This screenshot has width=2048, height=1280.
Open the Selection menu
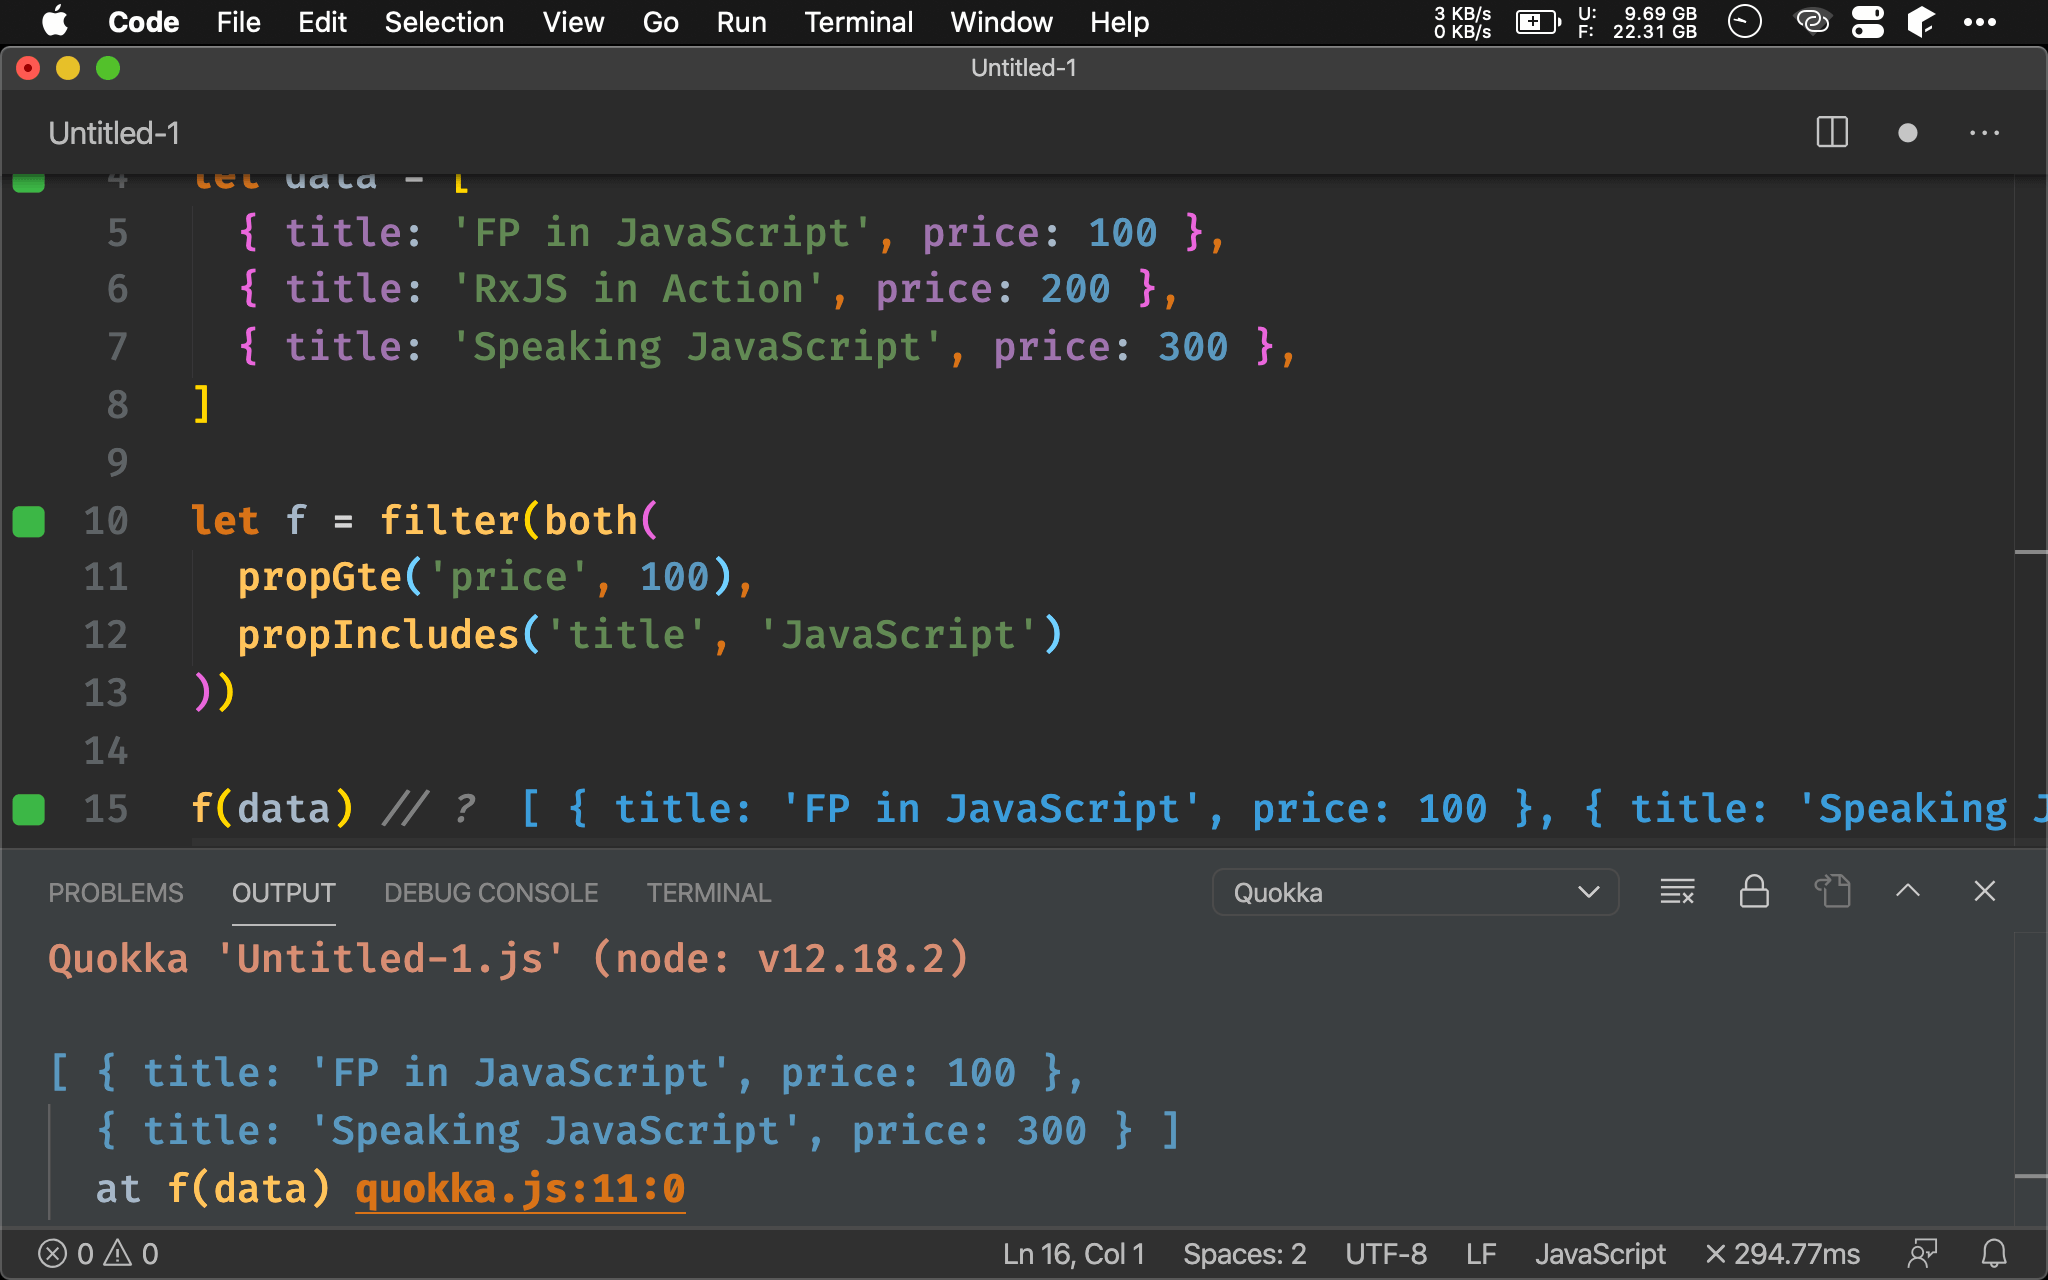[x=444, y=22]
